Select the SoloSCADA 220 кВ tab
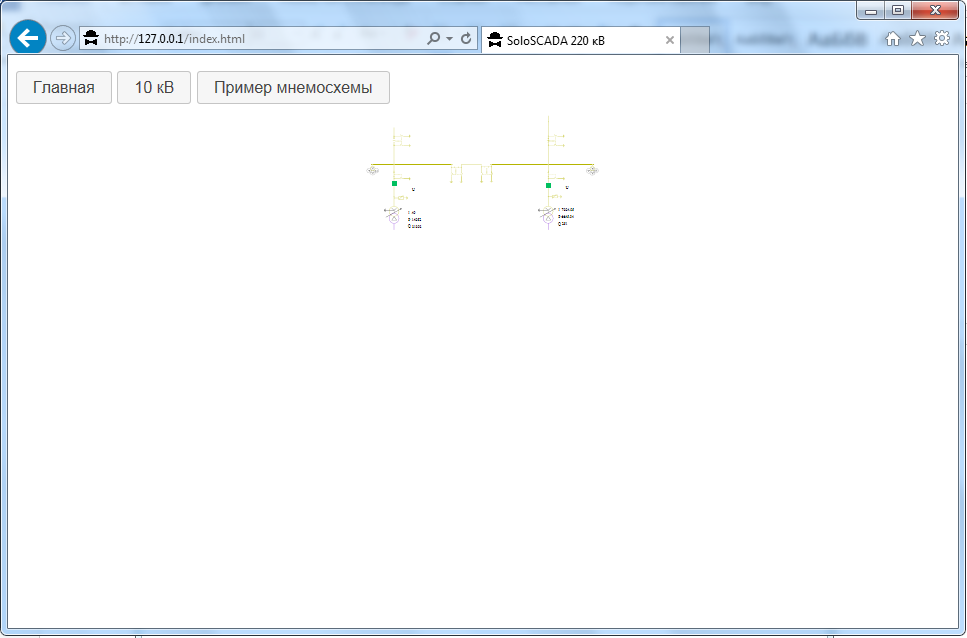Viewport: 967px width, 638px height. point(580,41)
